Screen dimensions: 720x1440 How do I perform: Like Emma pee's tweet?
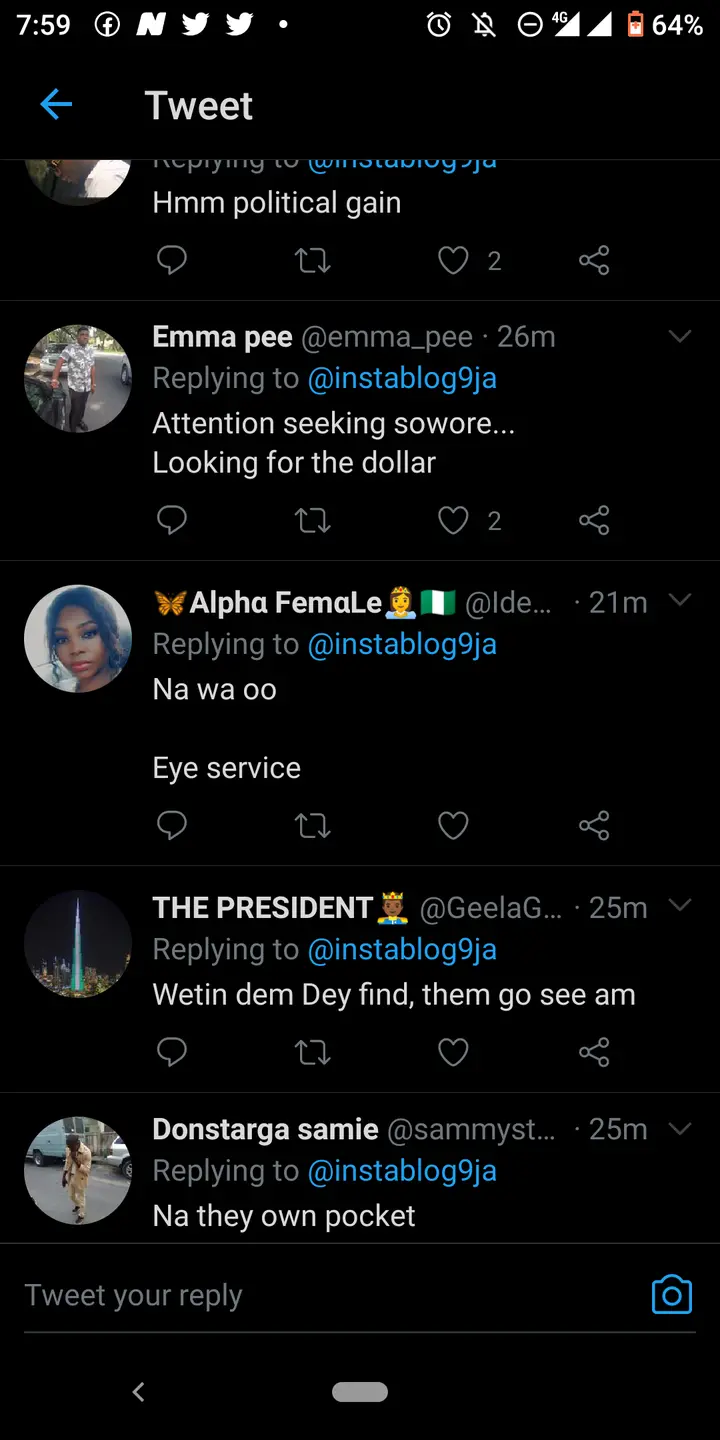pos(454,521)
